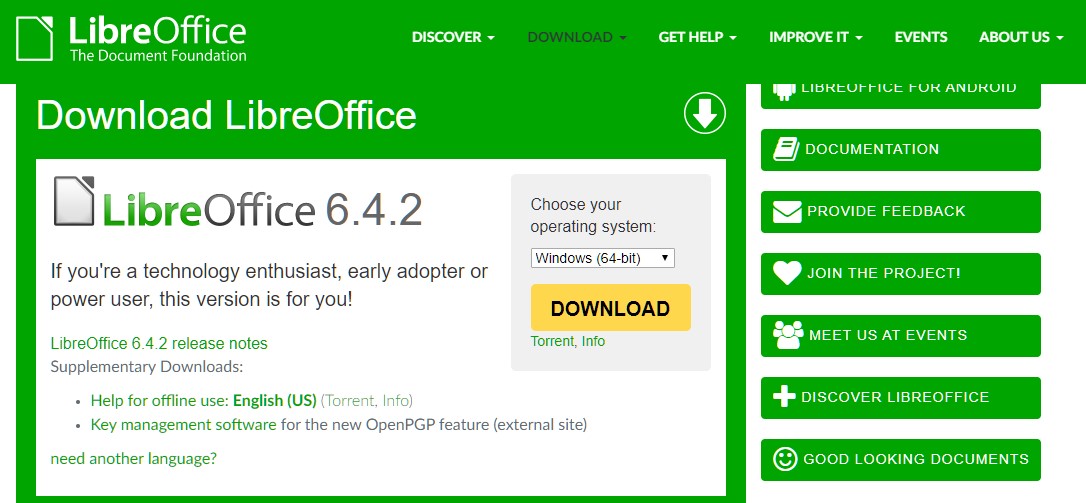The width and height of the screenshot is (1086, 503).
Task: Click need another language link
Action: click(134, 459)
